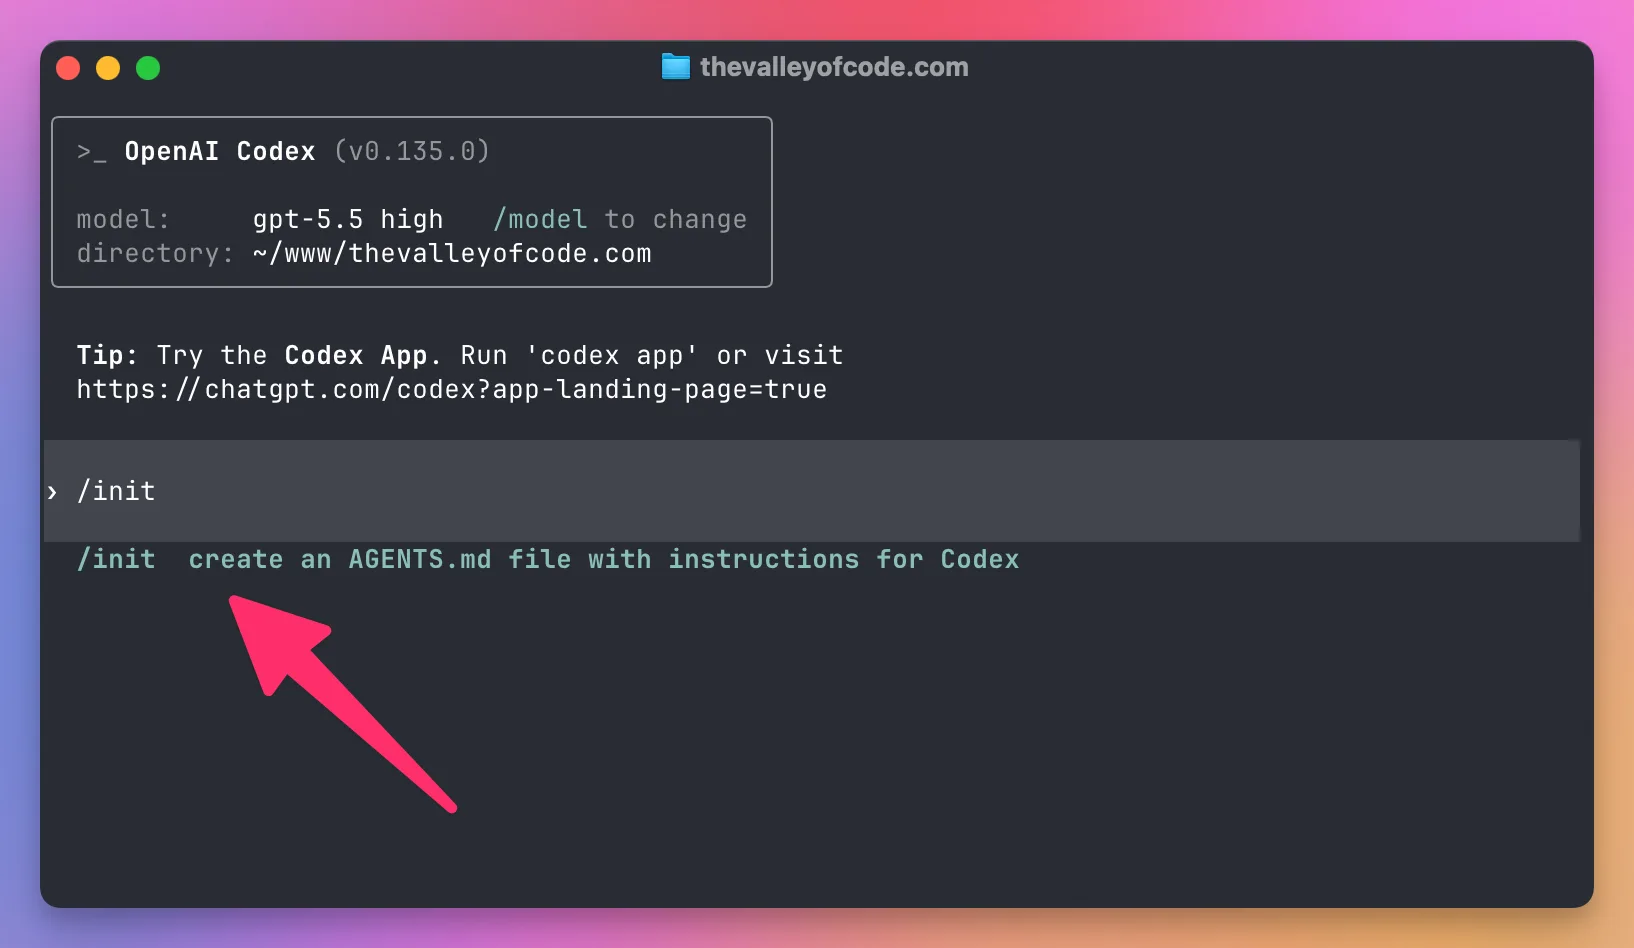The image size is (1634, 948).
Task: Open the chatgpt.com/codex landing page link
Action: 452,389
